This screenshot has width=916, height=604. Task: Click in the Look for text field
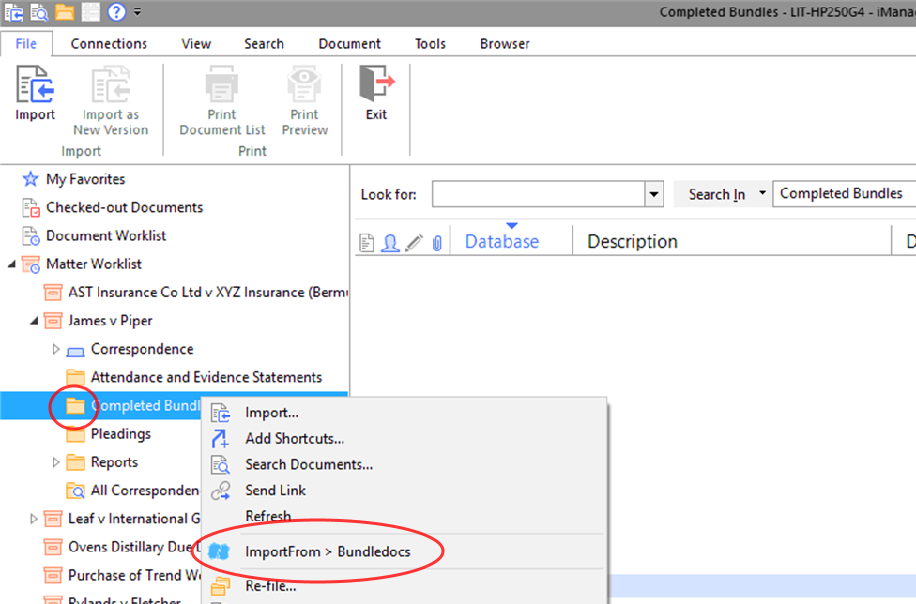tap(538, 194)
